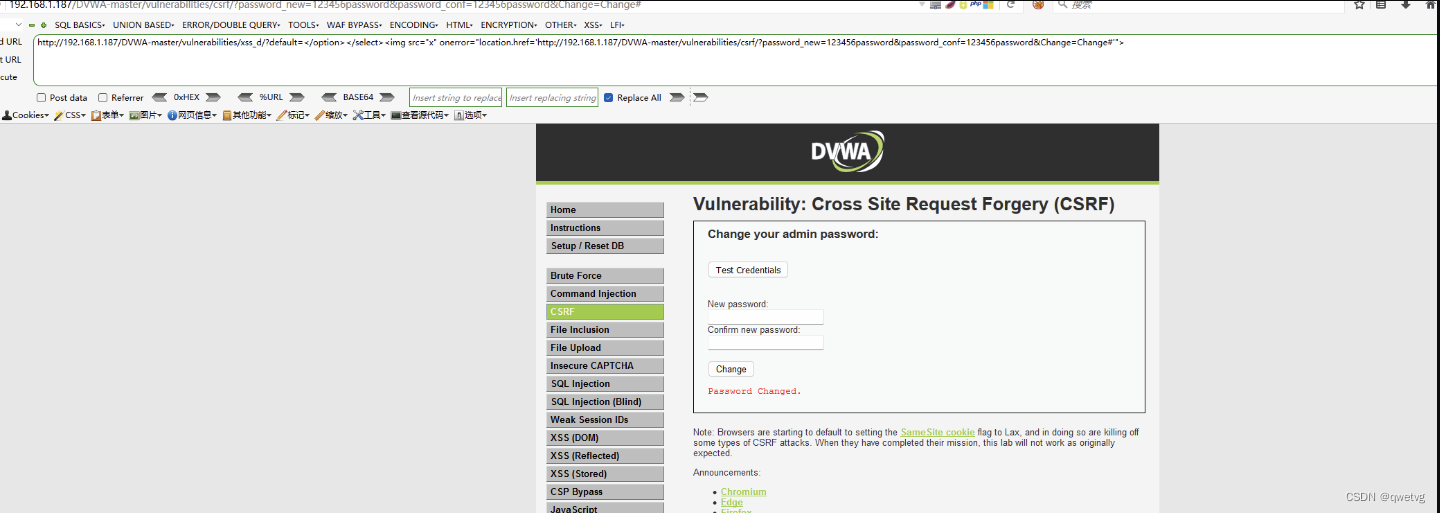Open the 查看源代码 toolbar menu
The height and width of the screenshot is (513, 1440).
[x=420, y=115]
